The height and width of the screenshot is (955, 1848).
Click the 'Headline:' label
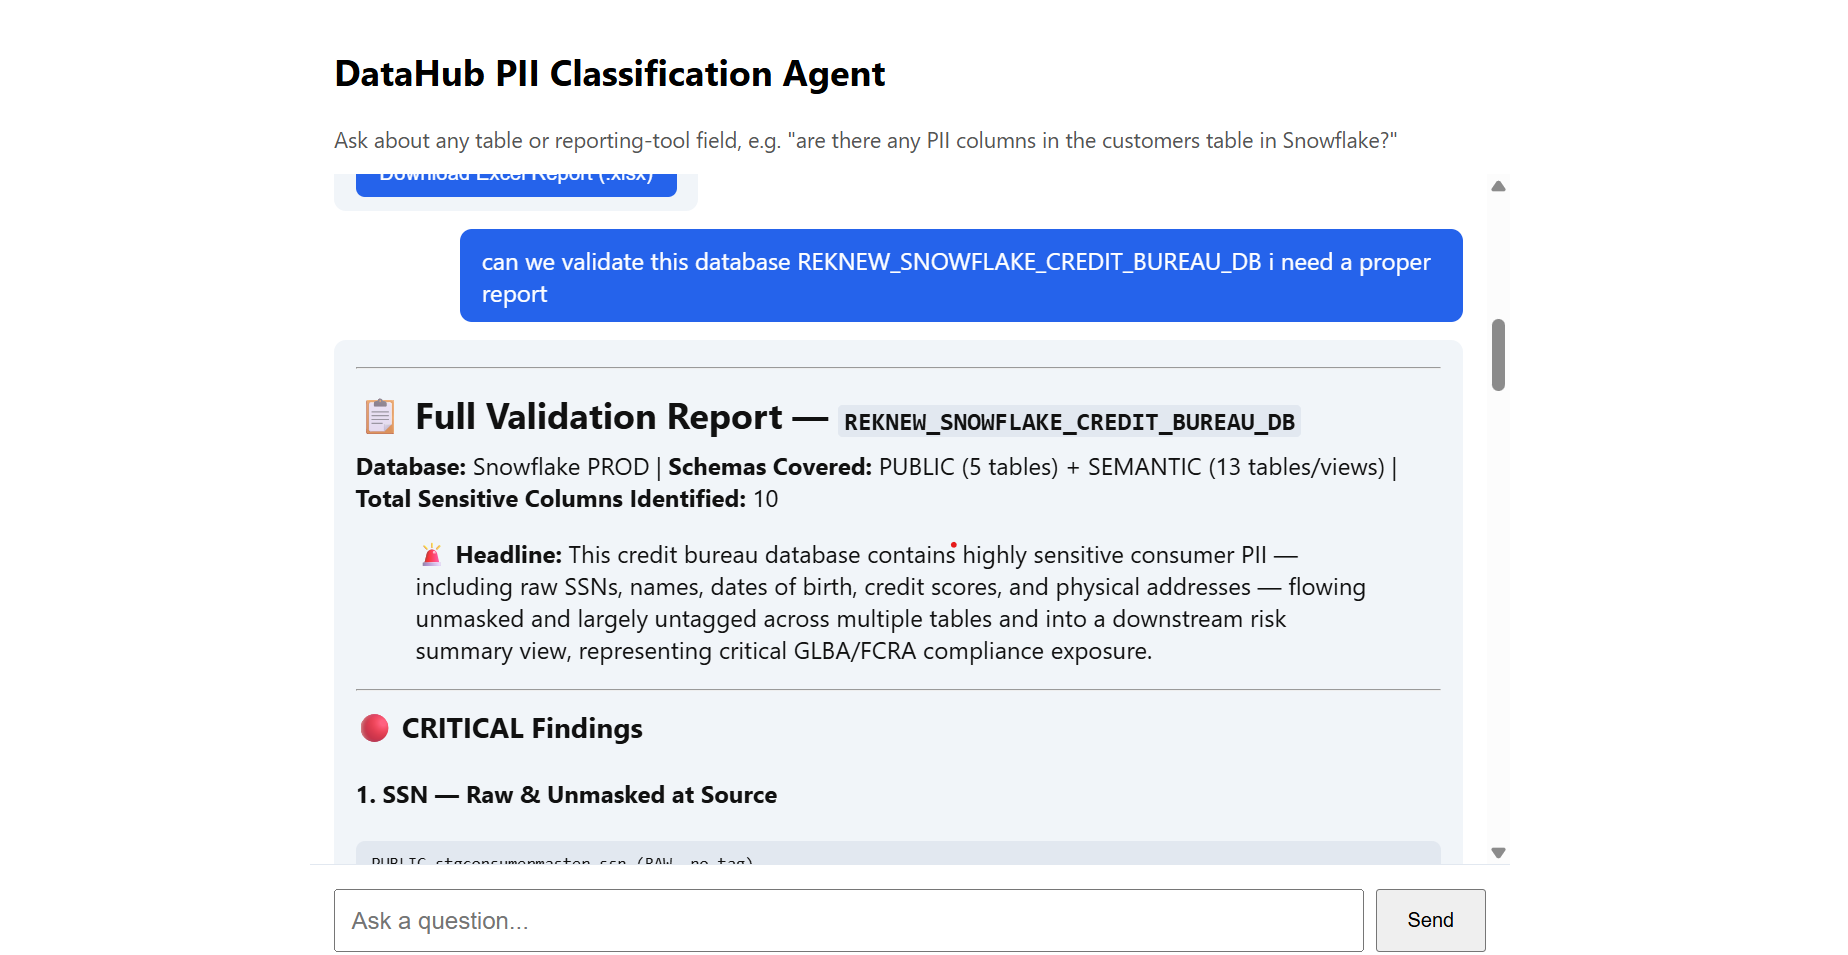point(509,555)
